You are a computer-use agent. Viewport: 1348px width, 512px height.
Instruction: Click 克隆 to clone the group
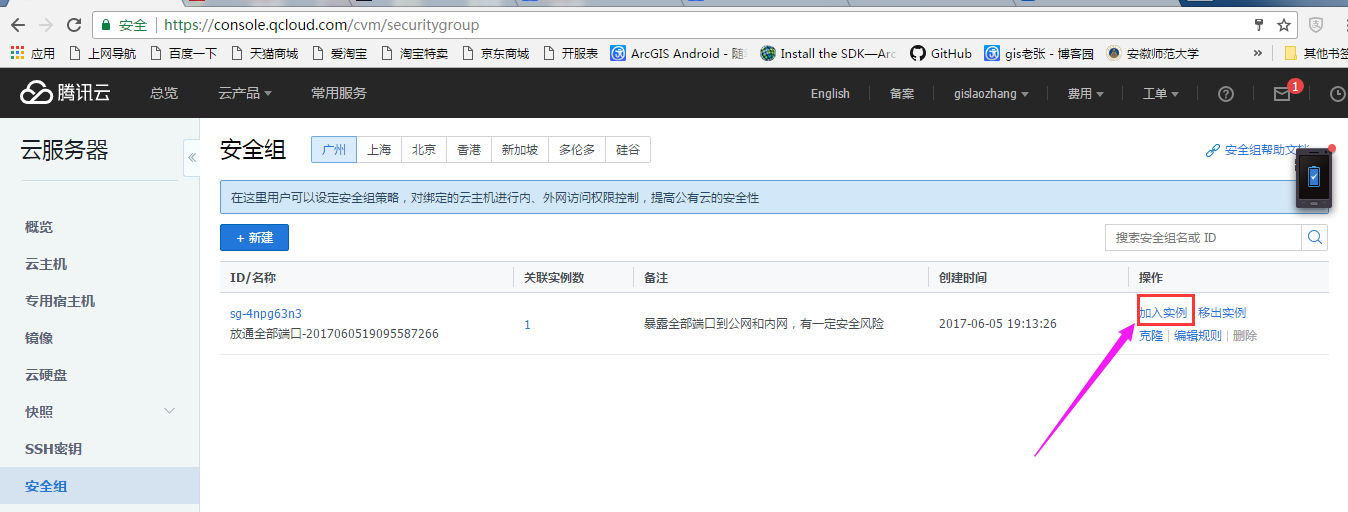point(1151,336)
